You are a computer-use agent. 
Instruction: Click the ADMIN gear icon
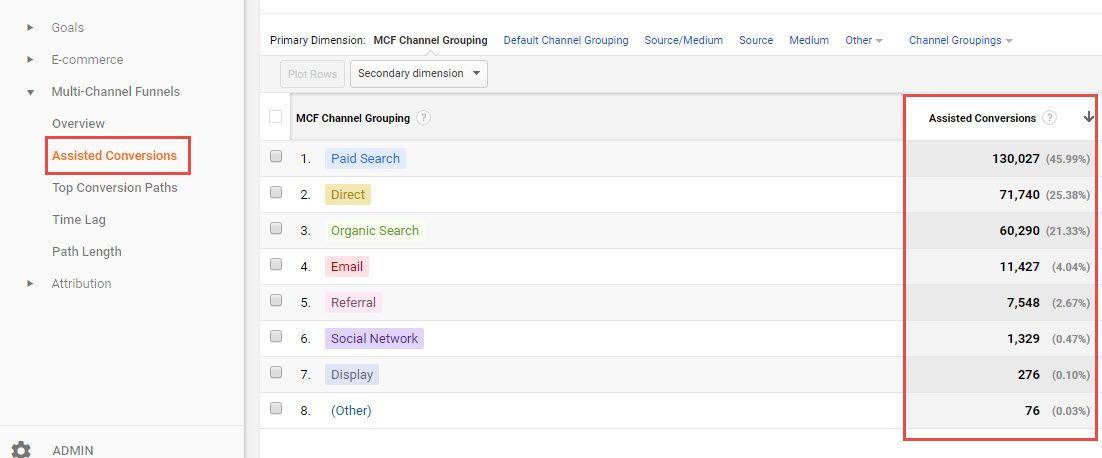[20, 450]
